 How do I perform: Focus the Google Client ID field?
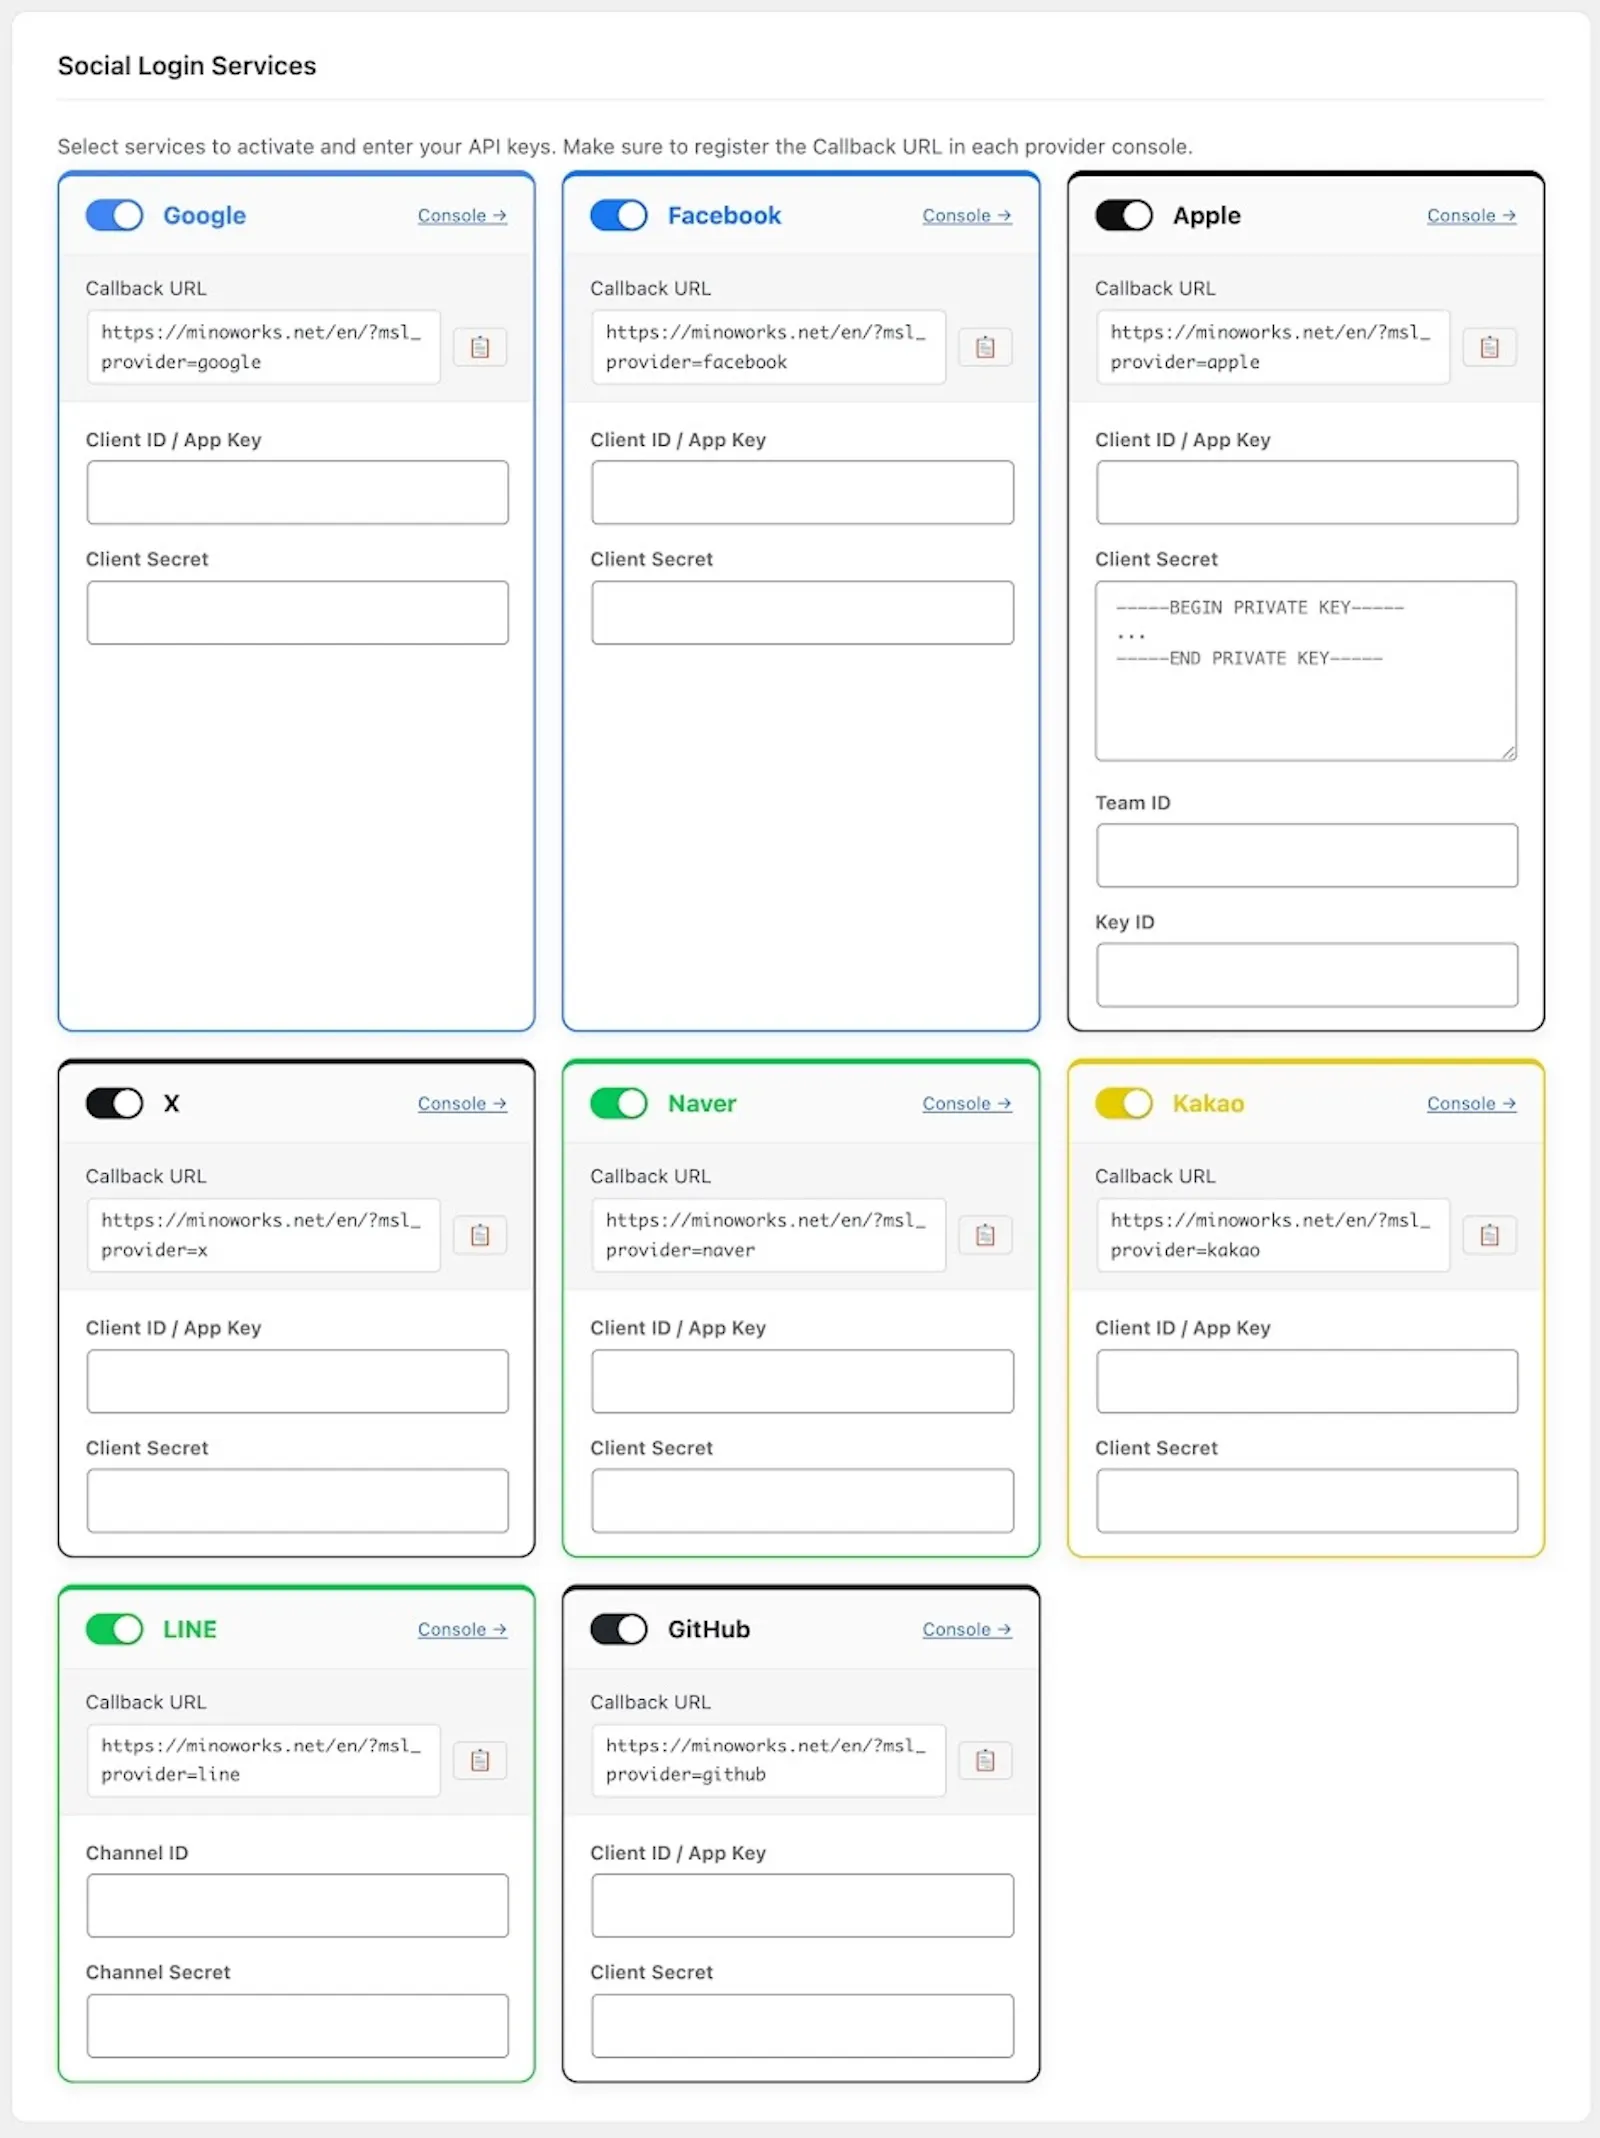[297, 492]
